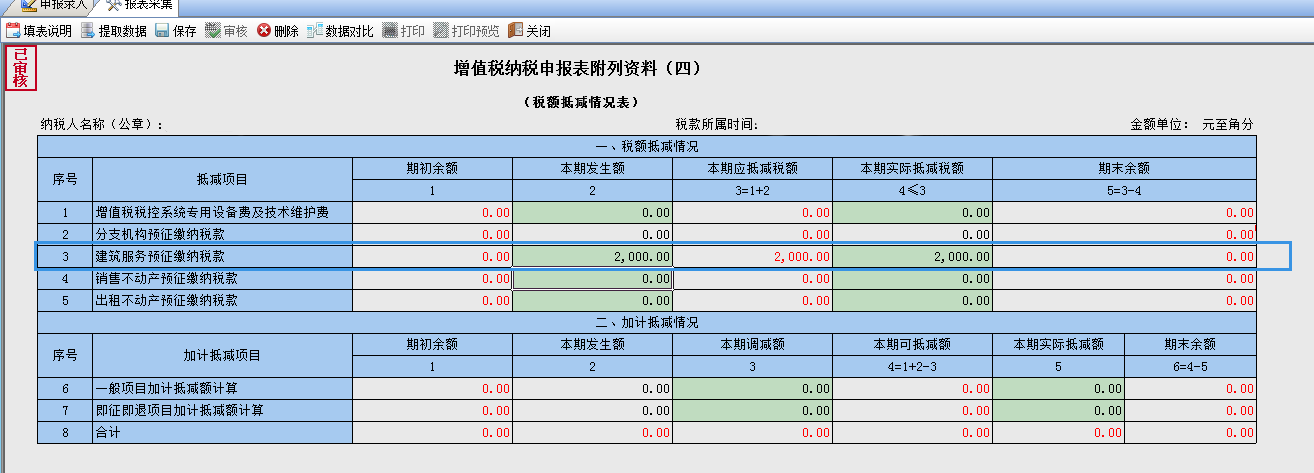Click the title 增值税纳税申报表附列资料（四）
The width and height of the screenshot is (1314, 473).
578,68
